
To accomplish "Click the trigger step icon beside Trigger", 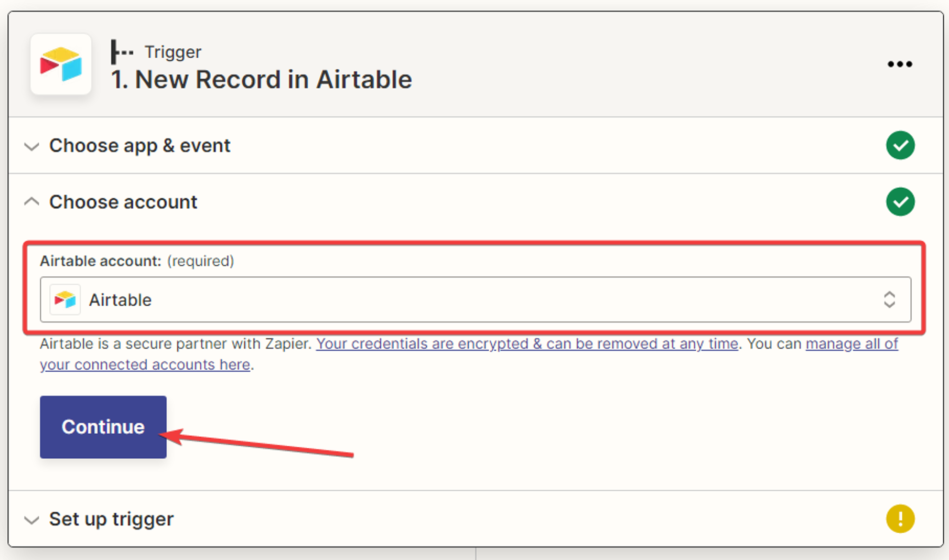I will 122,51.
